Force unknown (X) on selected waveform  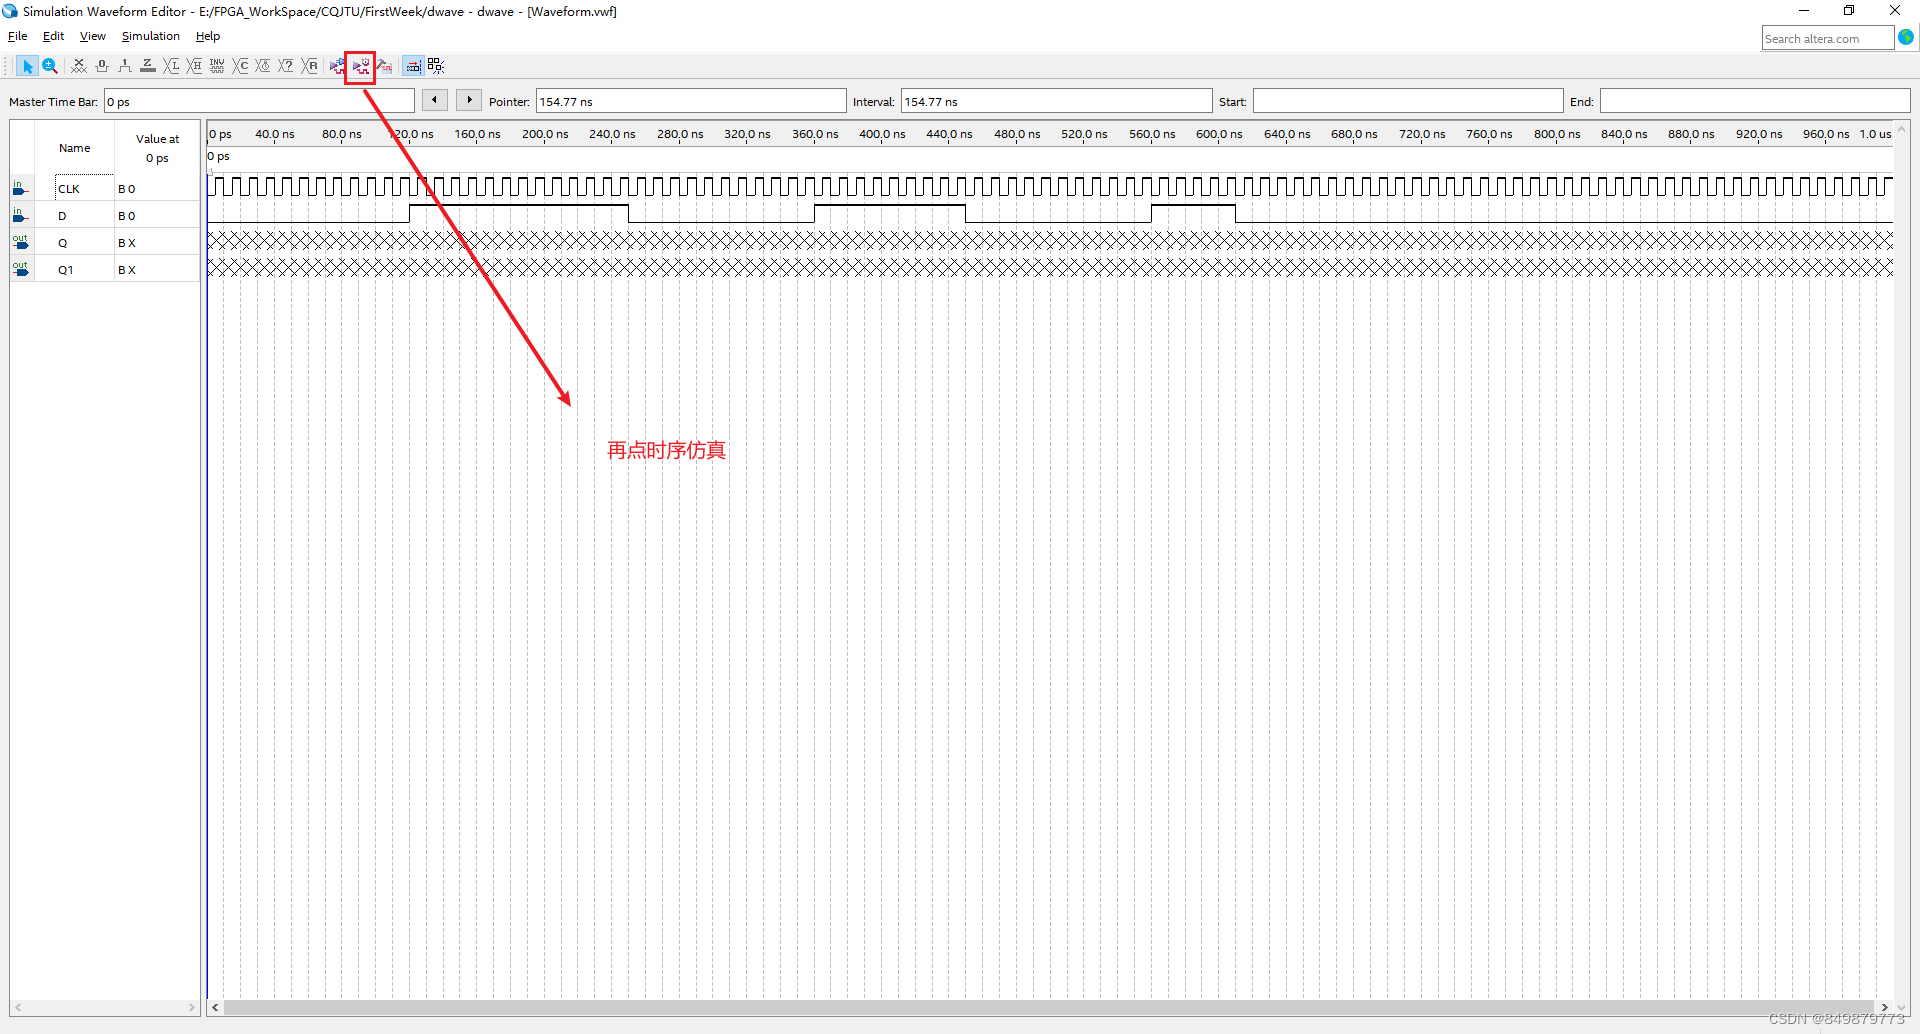(79, 66)
